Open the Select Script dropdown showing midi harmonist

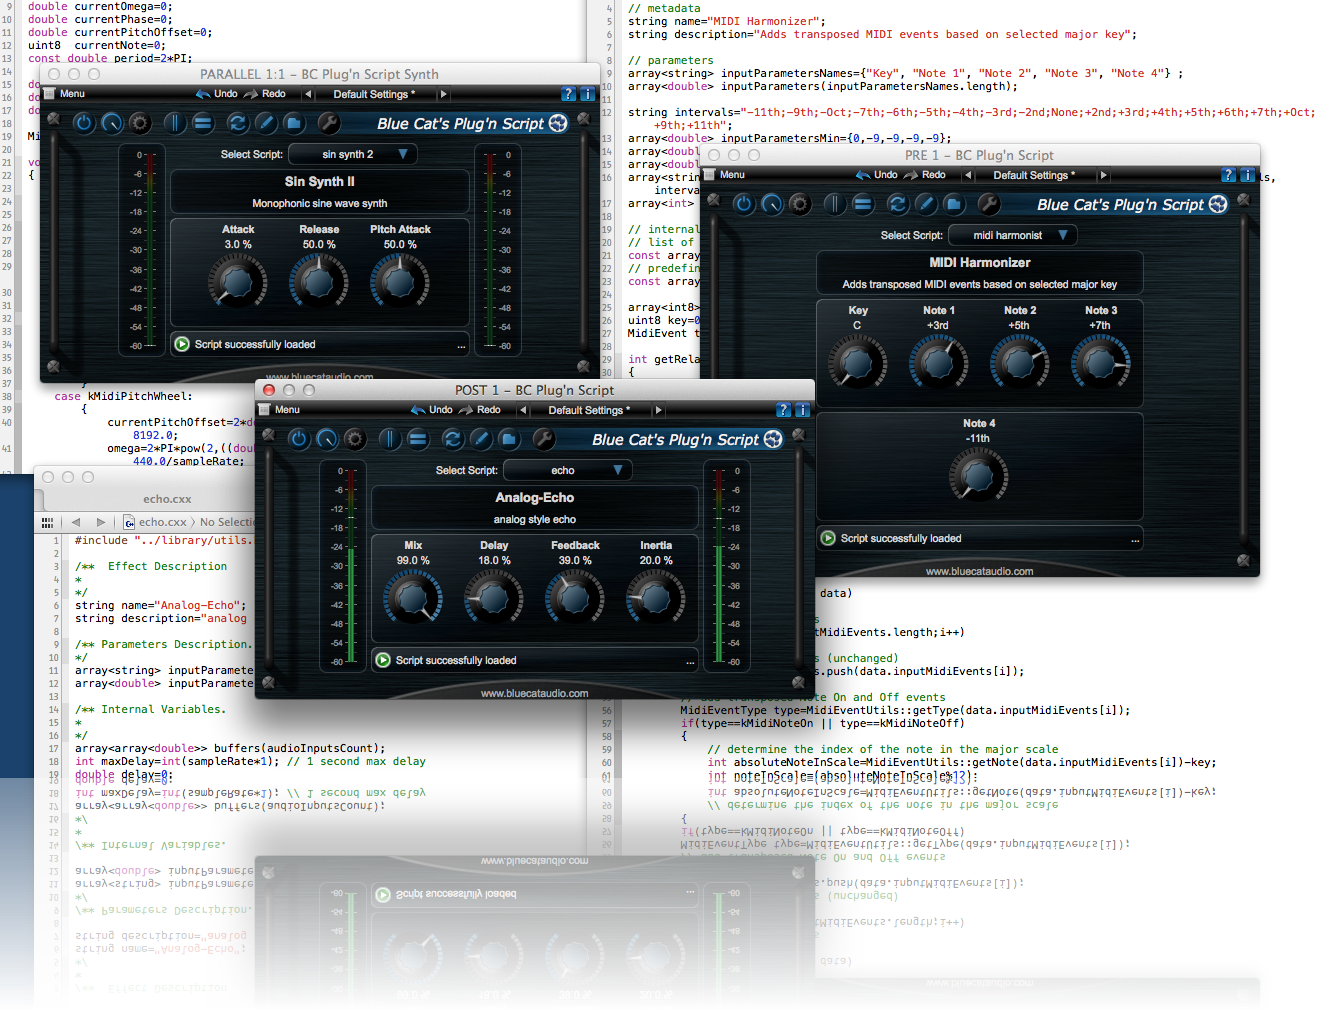click(1012, 234)
